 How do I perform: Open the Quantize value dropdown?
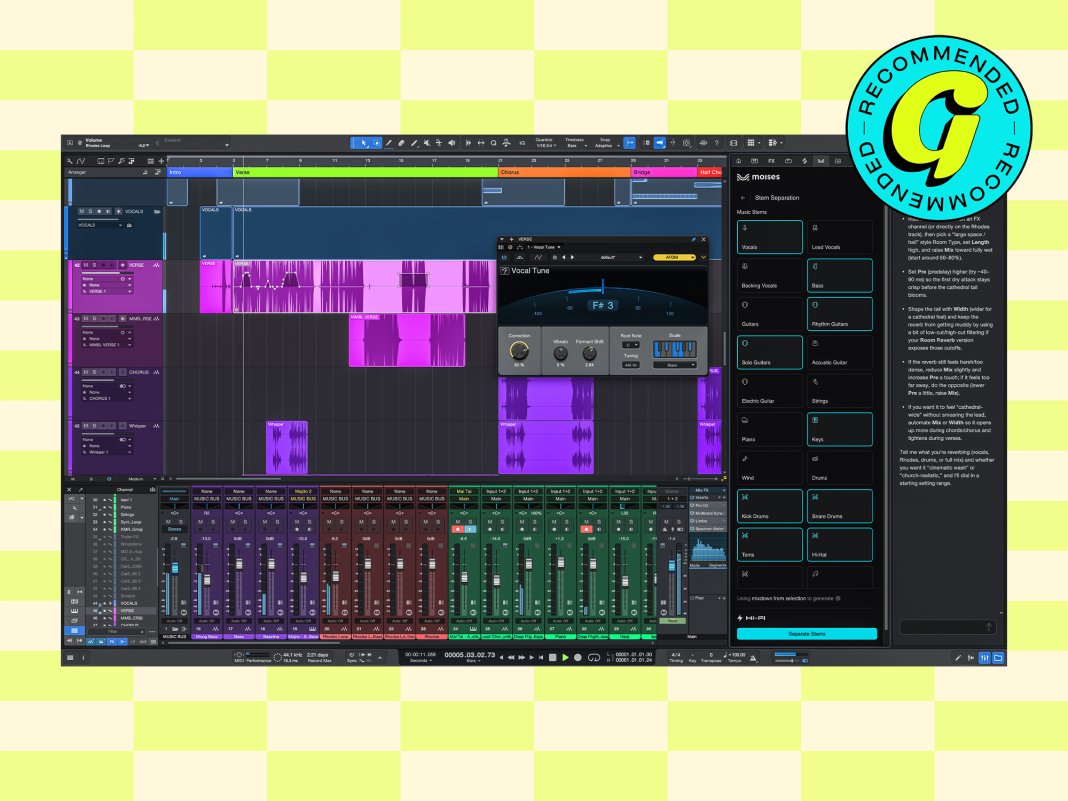[x=545, y=145]
